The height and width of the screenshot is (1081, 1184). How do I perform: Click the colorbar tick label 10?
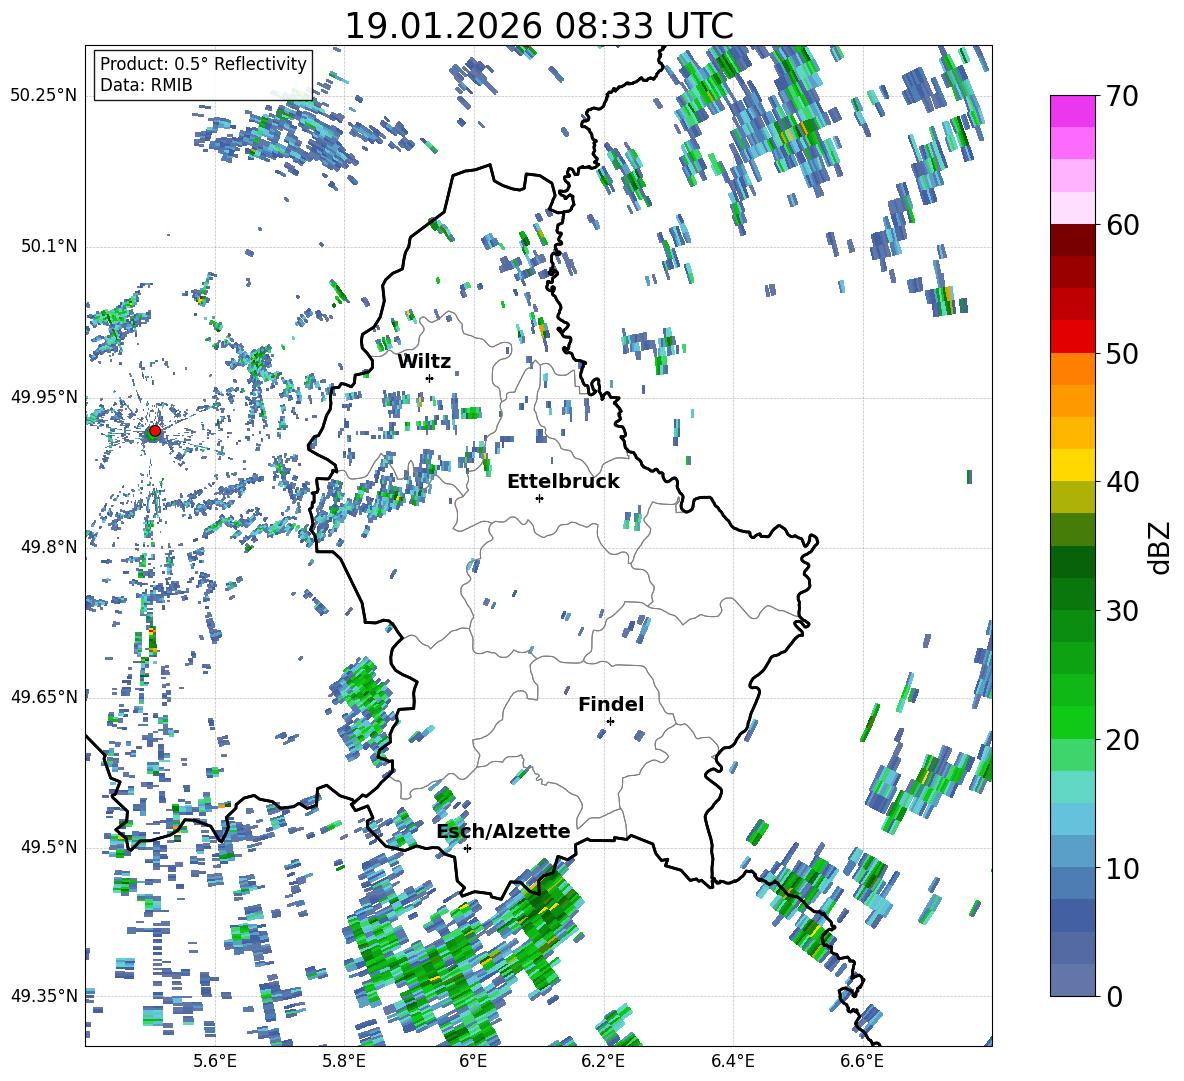tap(1122, 868)
